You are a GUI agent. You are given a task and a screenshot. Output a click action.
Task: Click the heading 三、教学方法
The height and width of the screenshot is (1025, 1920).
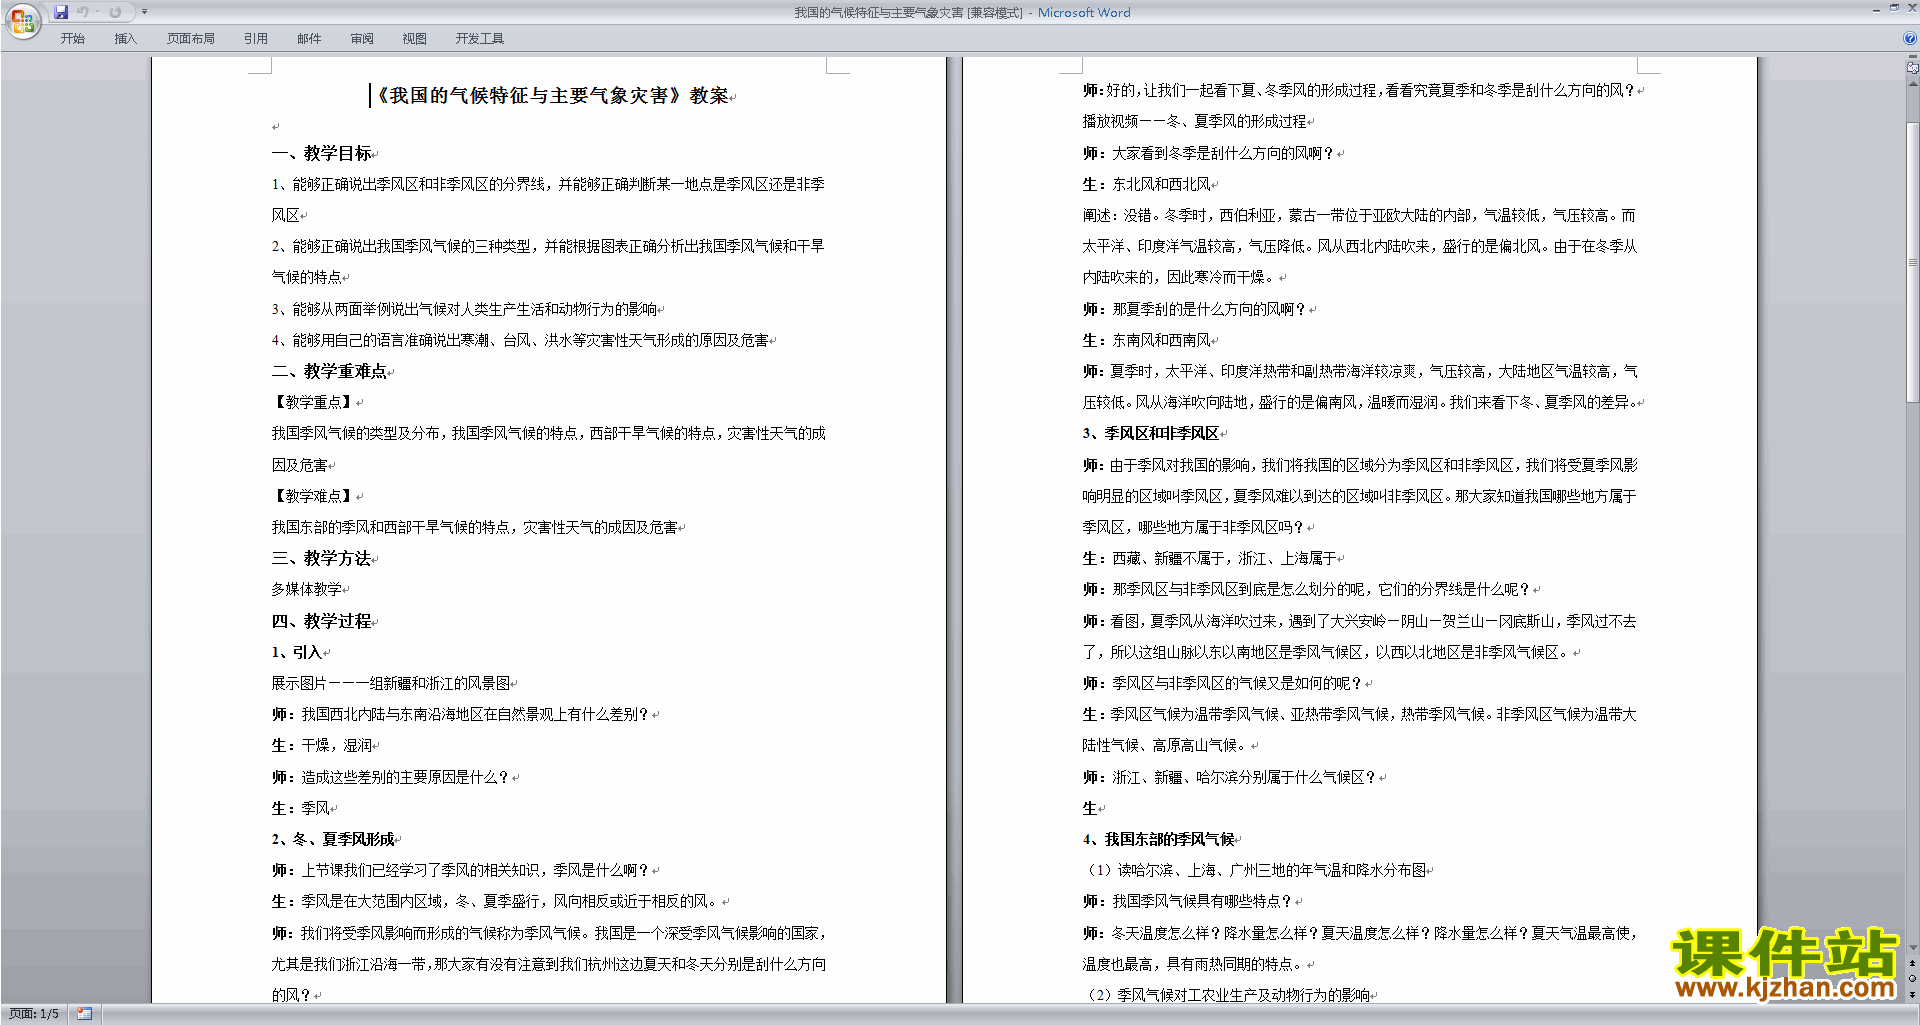coord(322,558)
